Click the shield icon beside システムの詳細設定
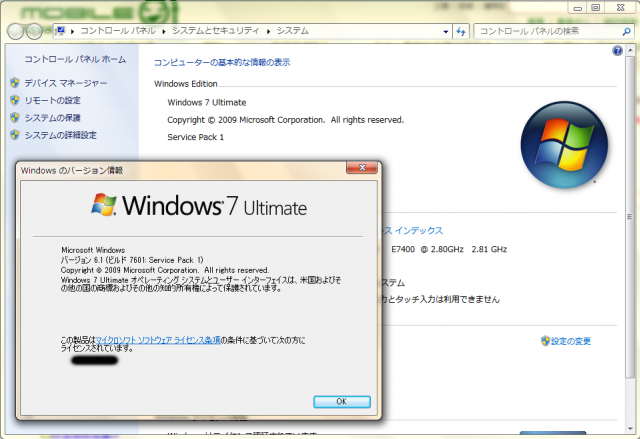The image size is (640, 439). tap(15, 135)
